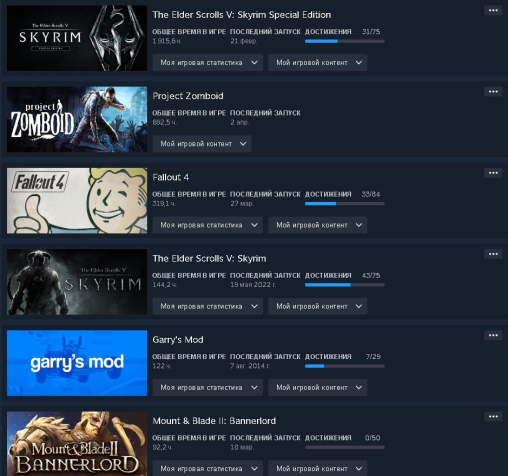Expand "Мой игровой контент" for Project Zomboid
The image size is (508, 476).
pyautogui.click(x=202, y=144)
